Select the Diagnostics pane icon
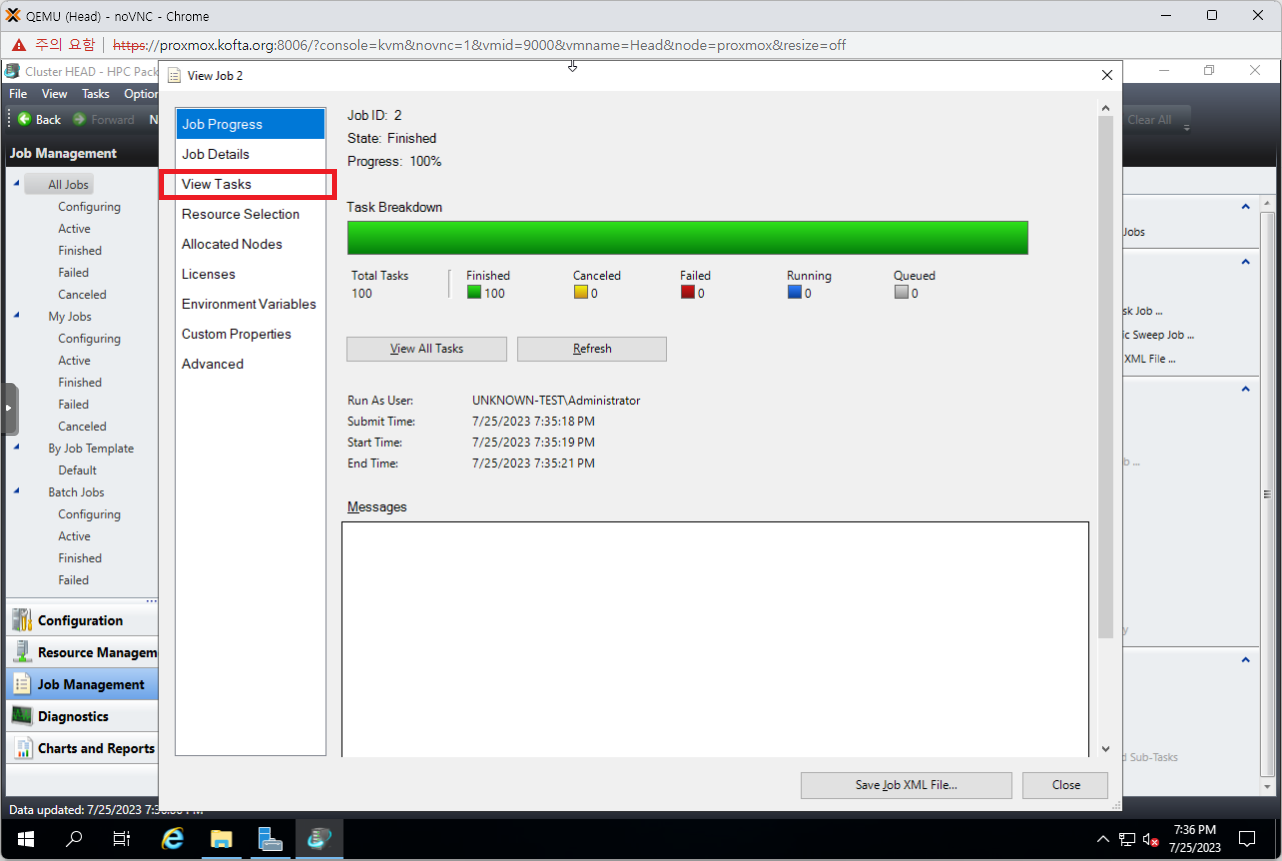The width and height of the screenshot is (1282, 861). click(22, 716)
